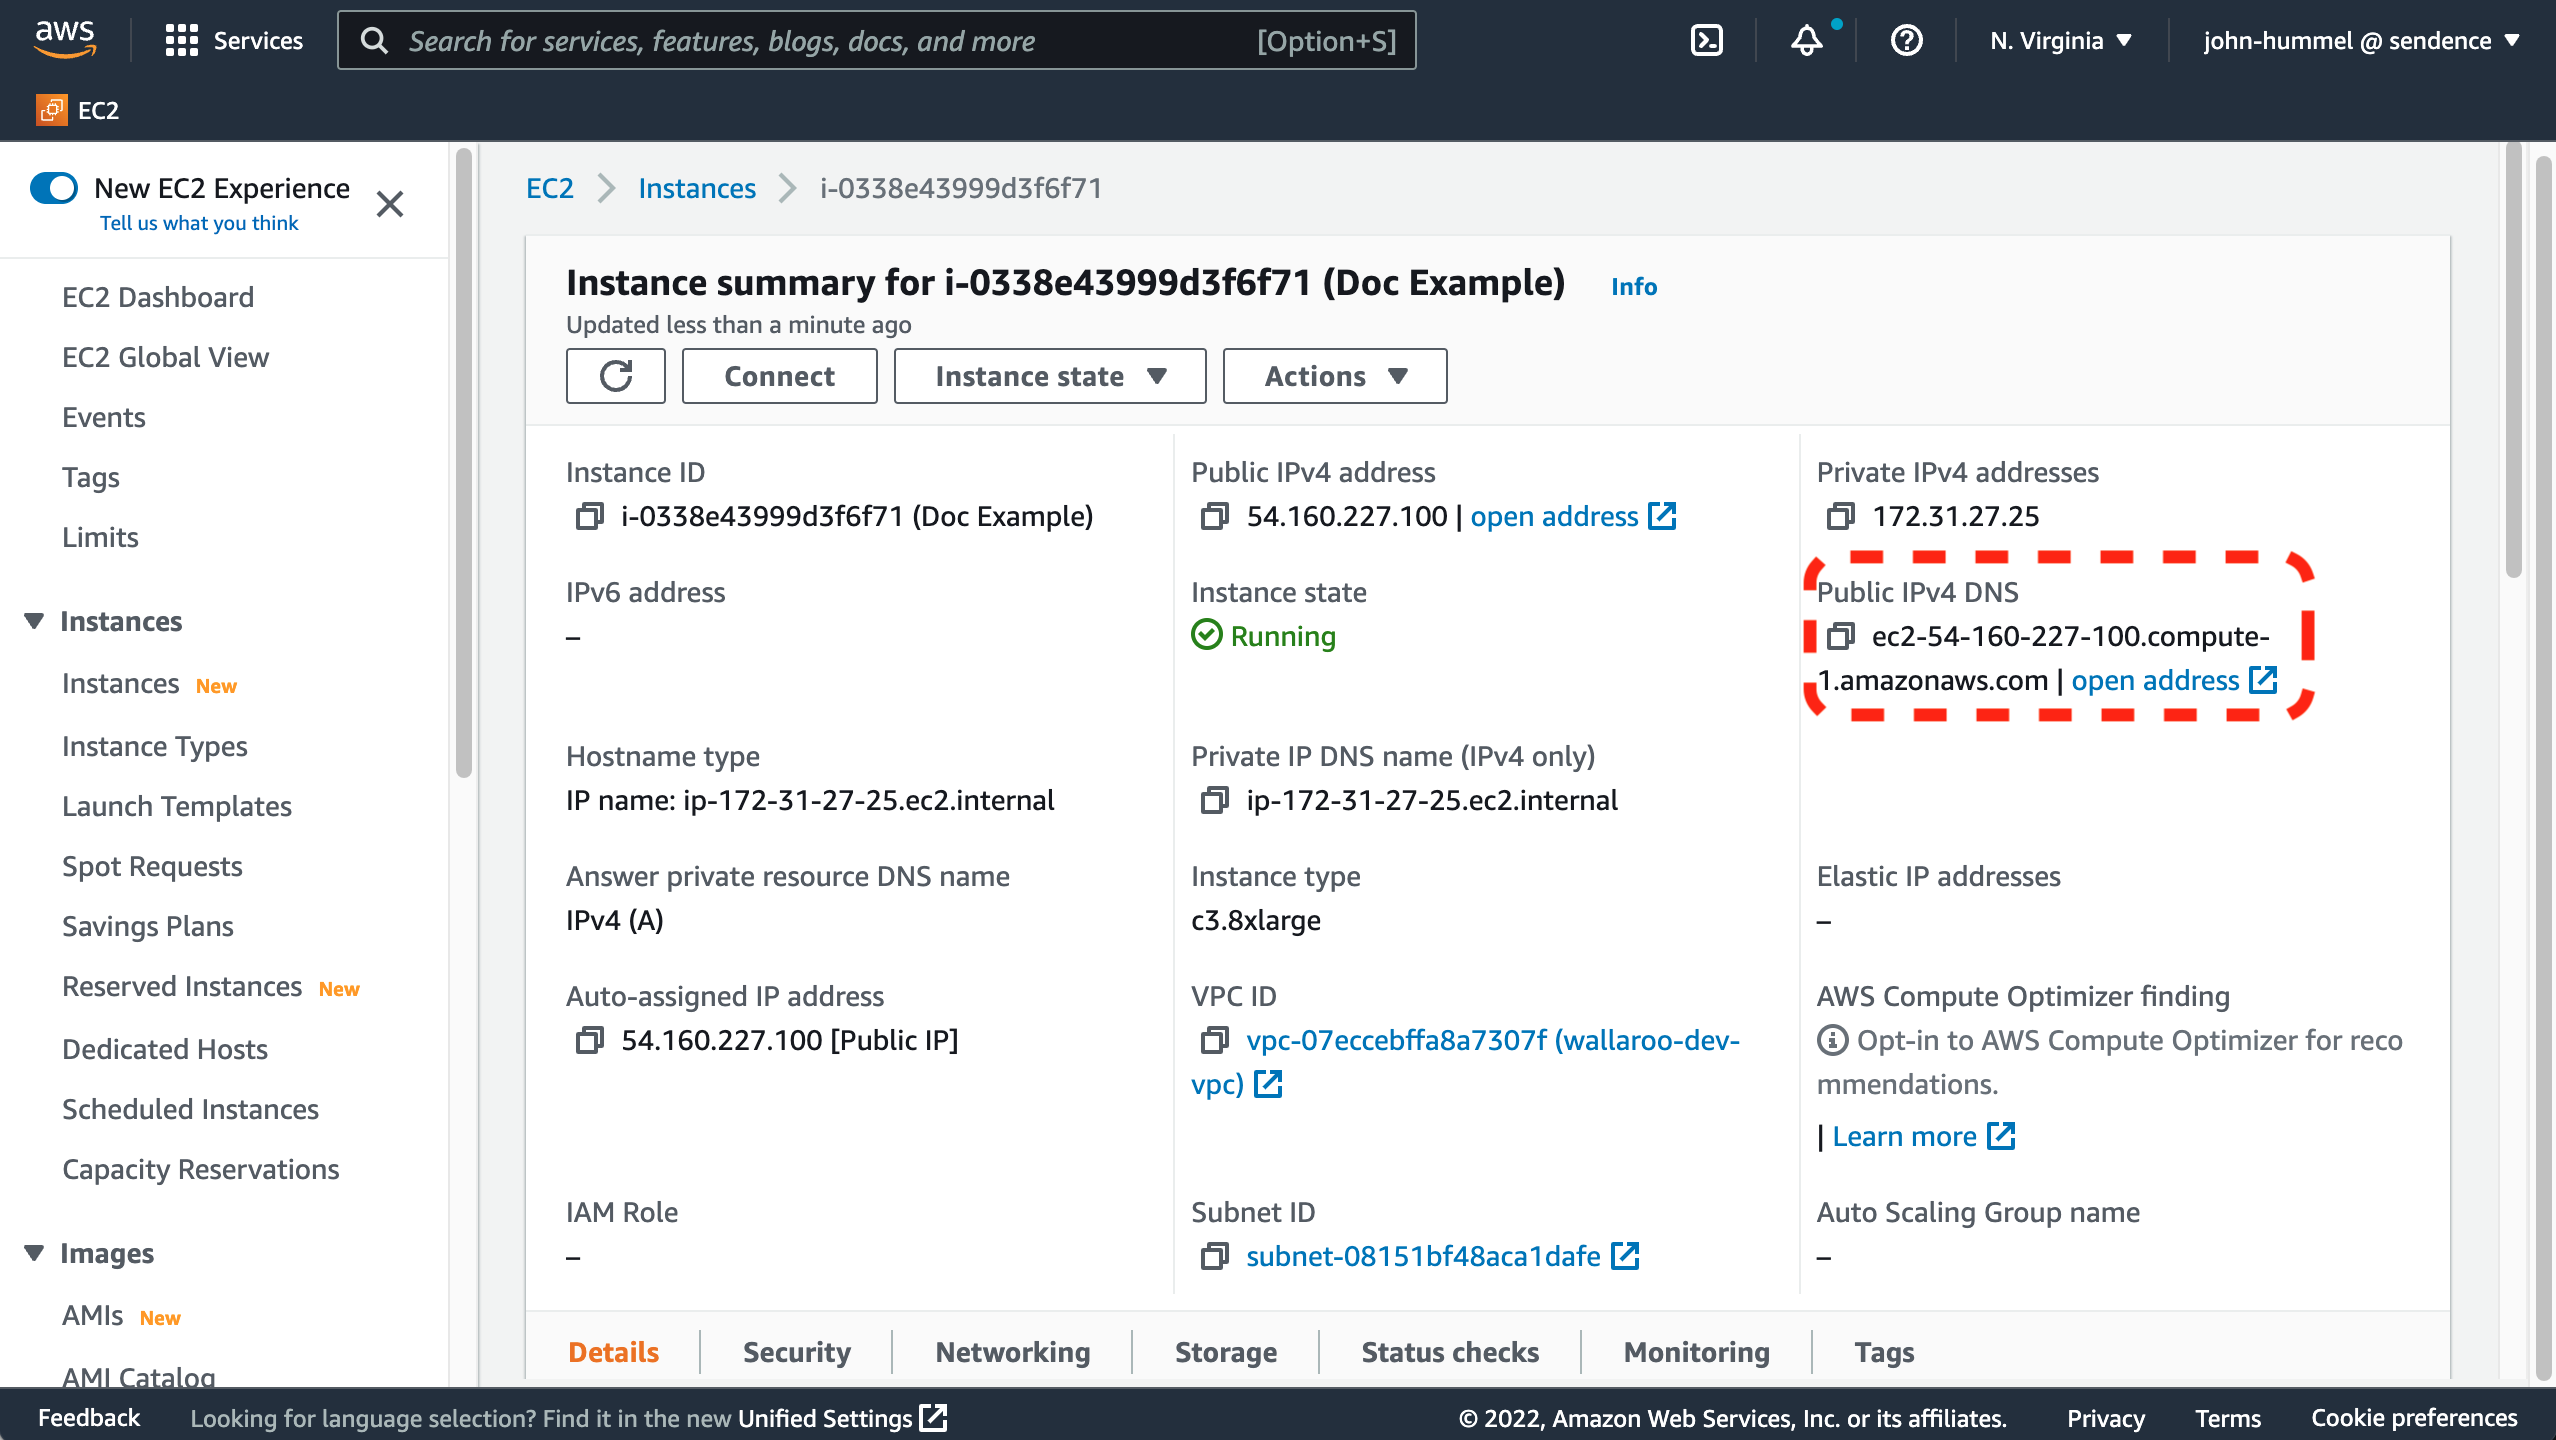Select the Security tab
This screenshot has width=2556, height=1440.
click(797, 1349)
